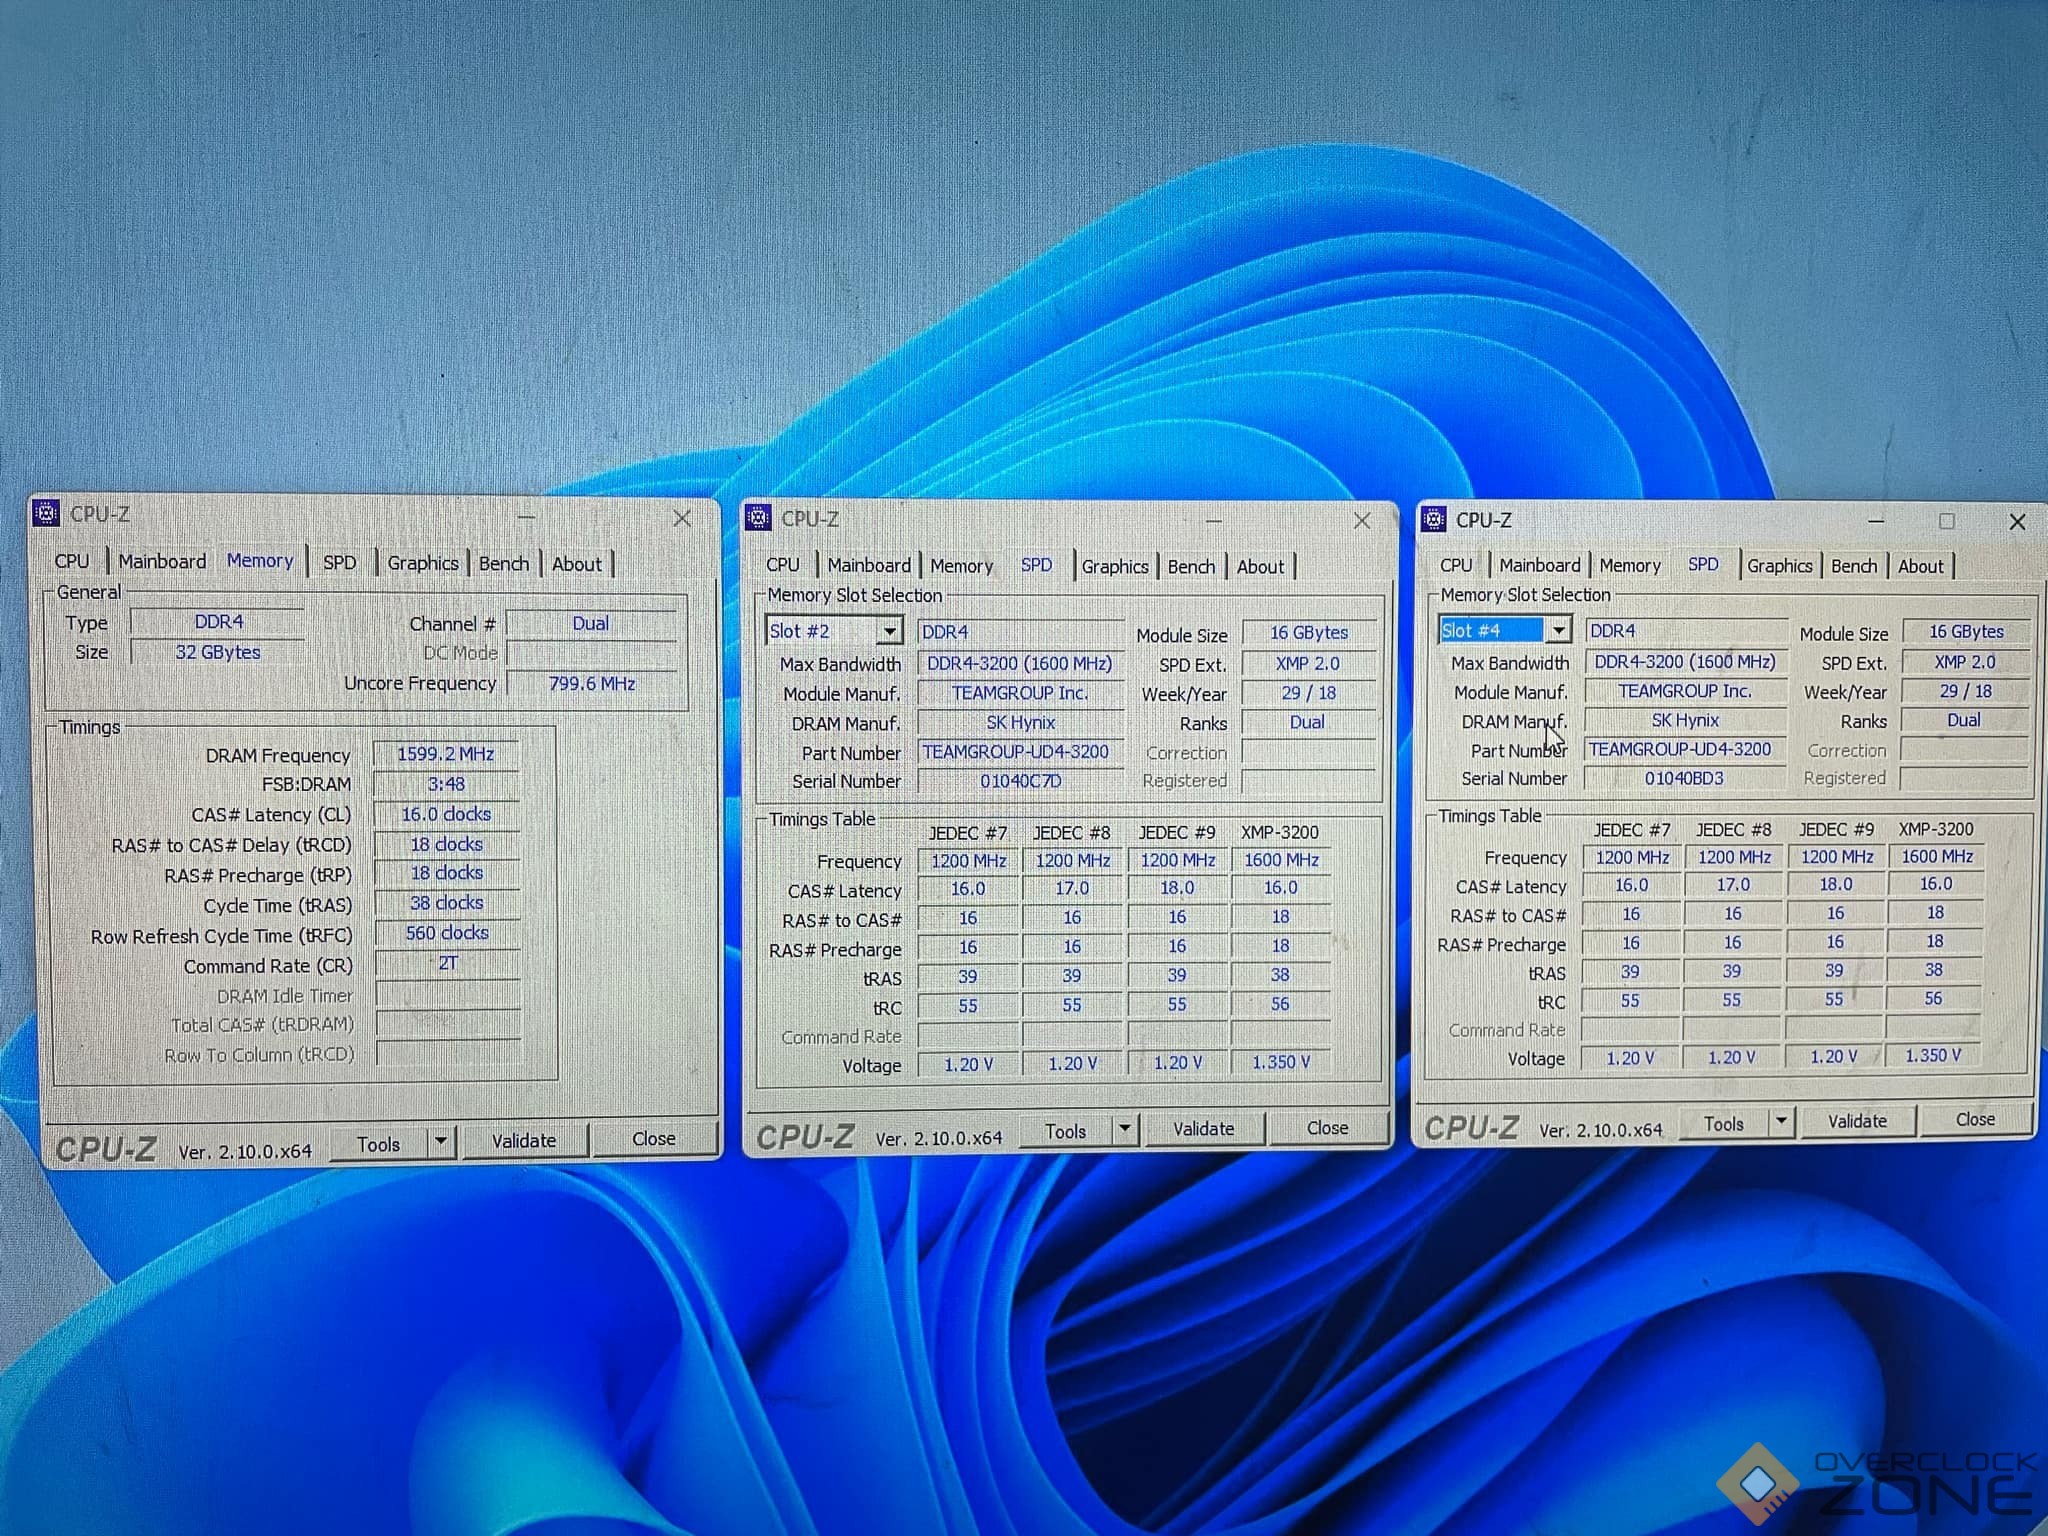Viewport: 2048px width, 1536px height.
Task: Click Tools button in right CPU-Z window
Action: point(1724,1124)
